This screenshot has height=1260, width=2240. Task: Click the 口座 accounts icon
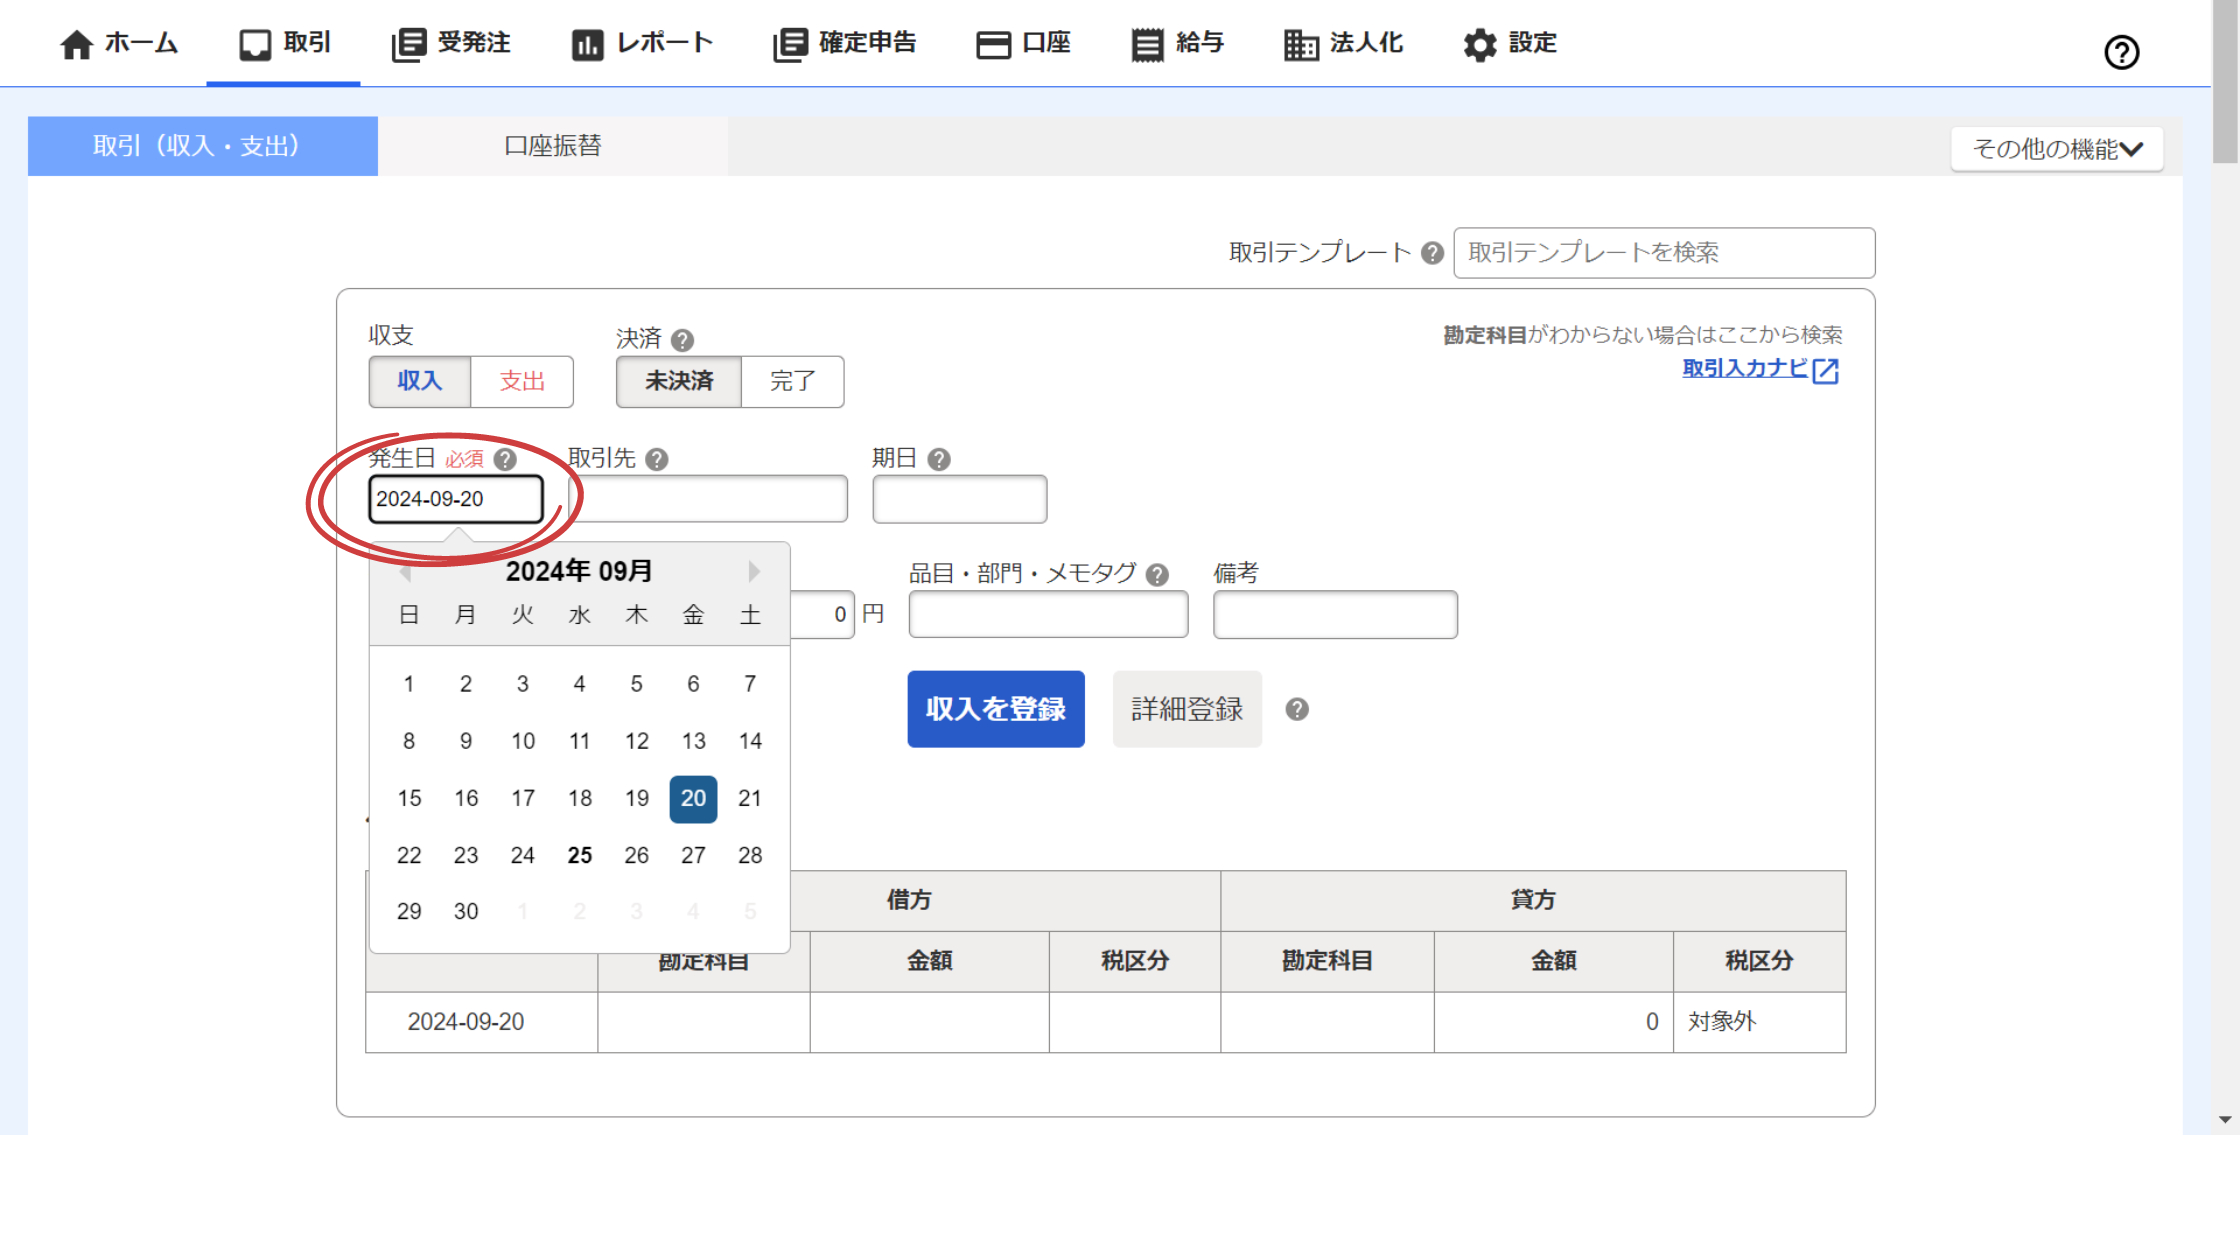(994, 43)
